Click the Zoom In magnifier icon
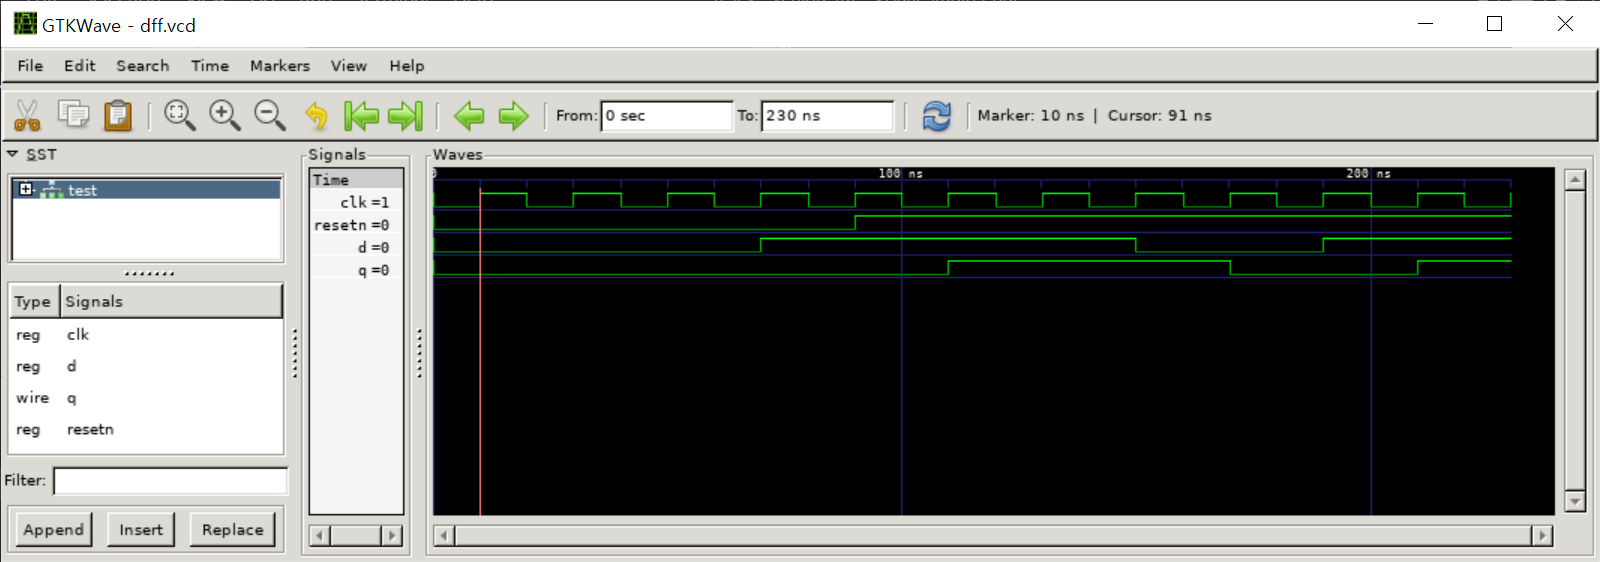Screen dimensions: 1600x562 [x=225, y=115]
